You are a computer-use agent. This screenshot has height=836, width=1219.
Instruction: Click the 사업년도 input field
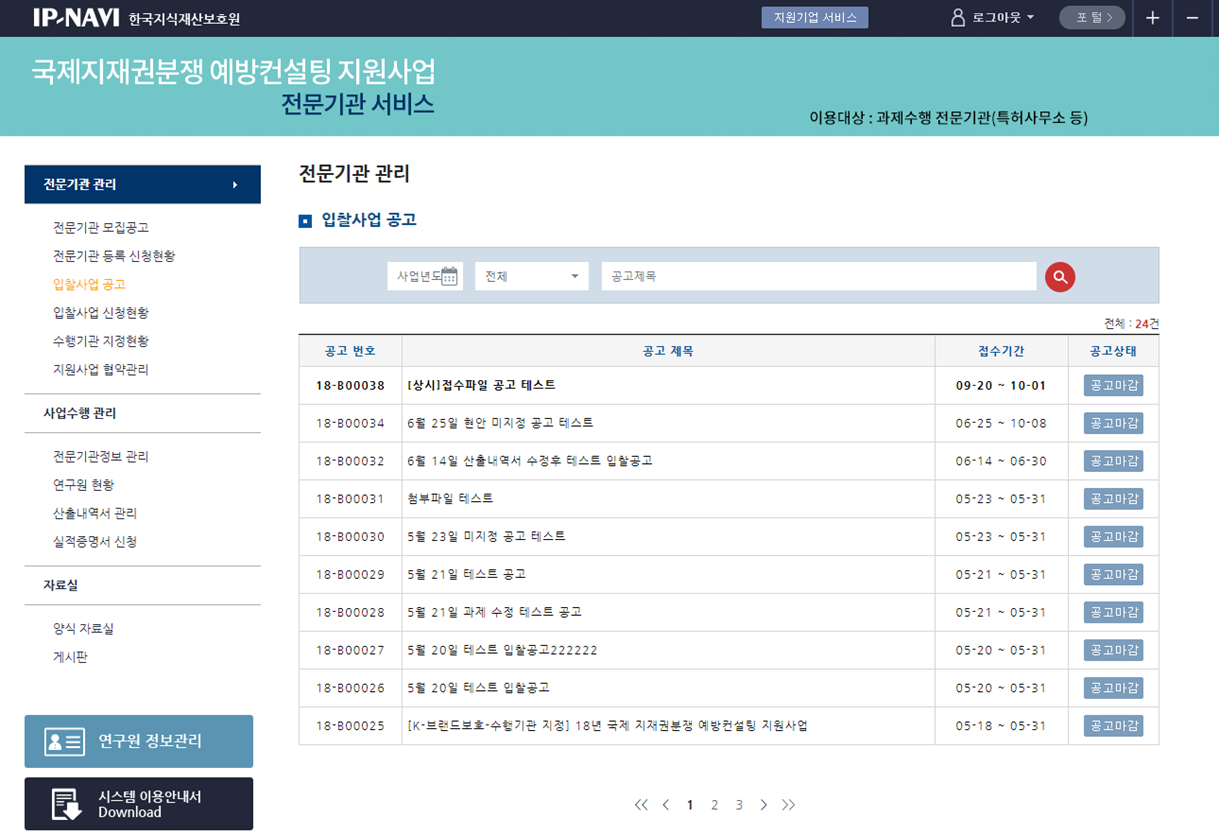coord(425,276)
